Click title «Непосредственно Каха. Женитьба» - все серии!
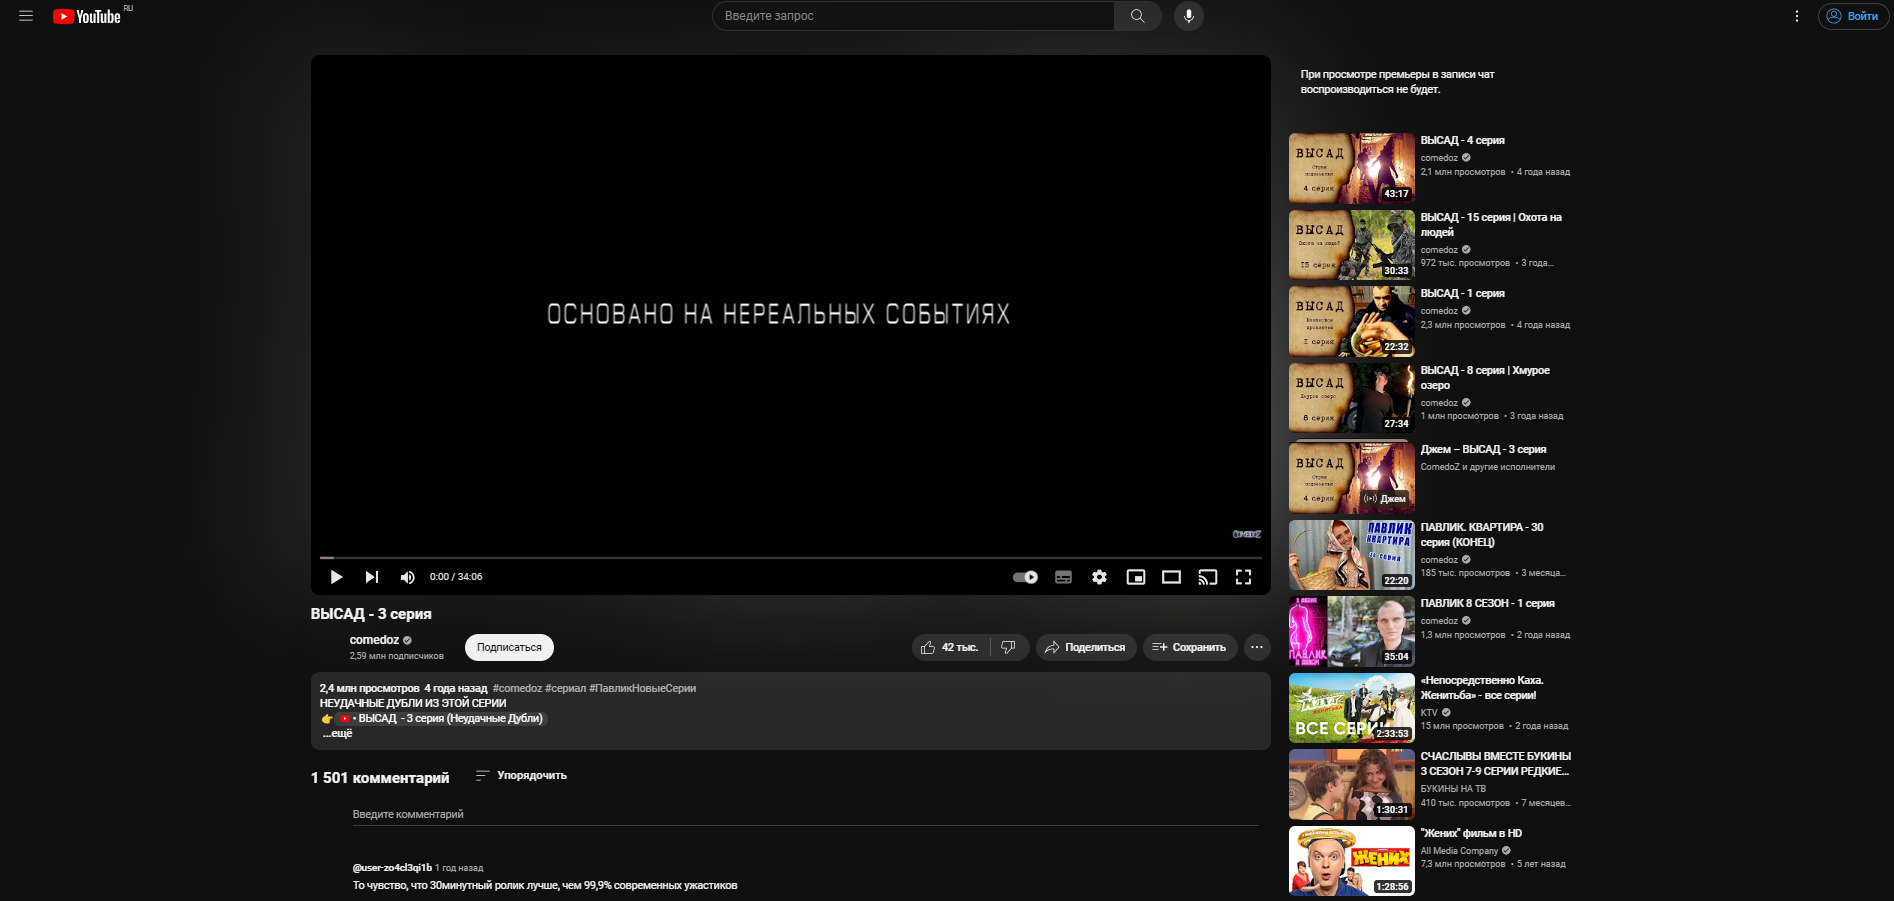 tap(1482, 688)
